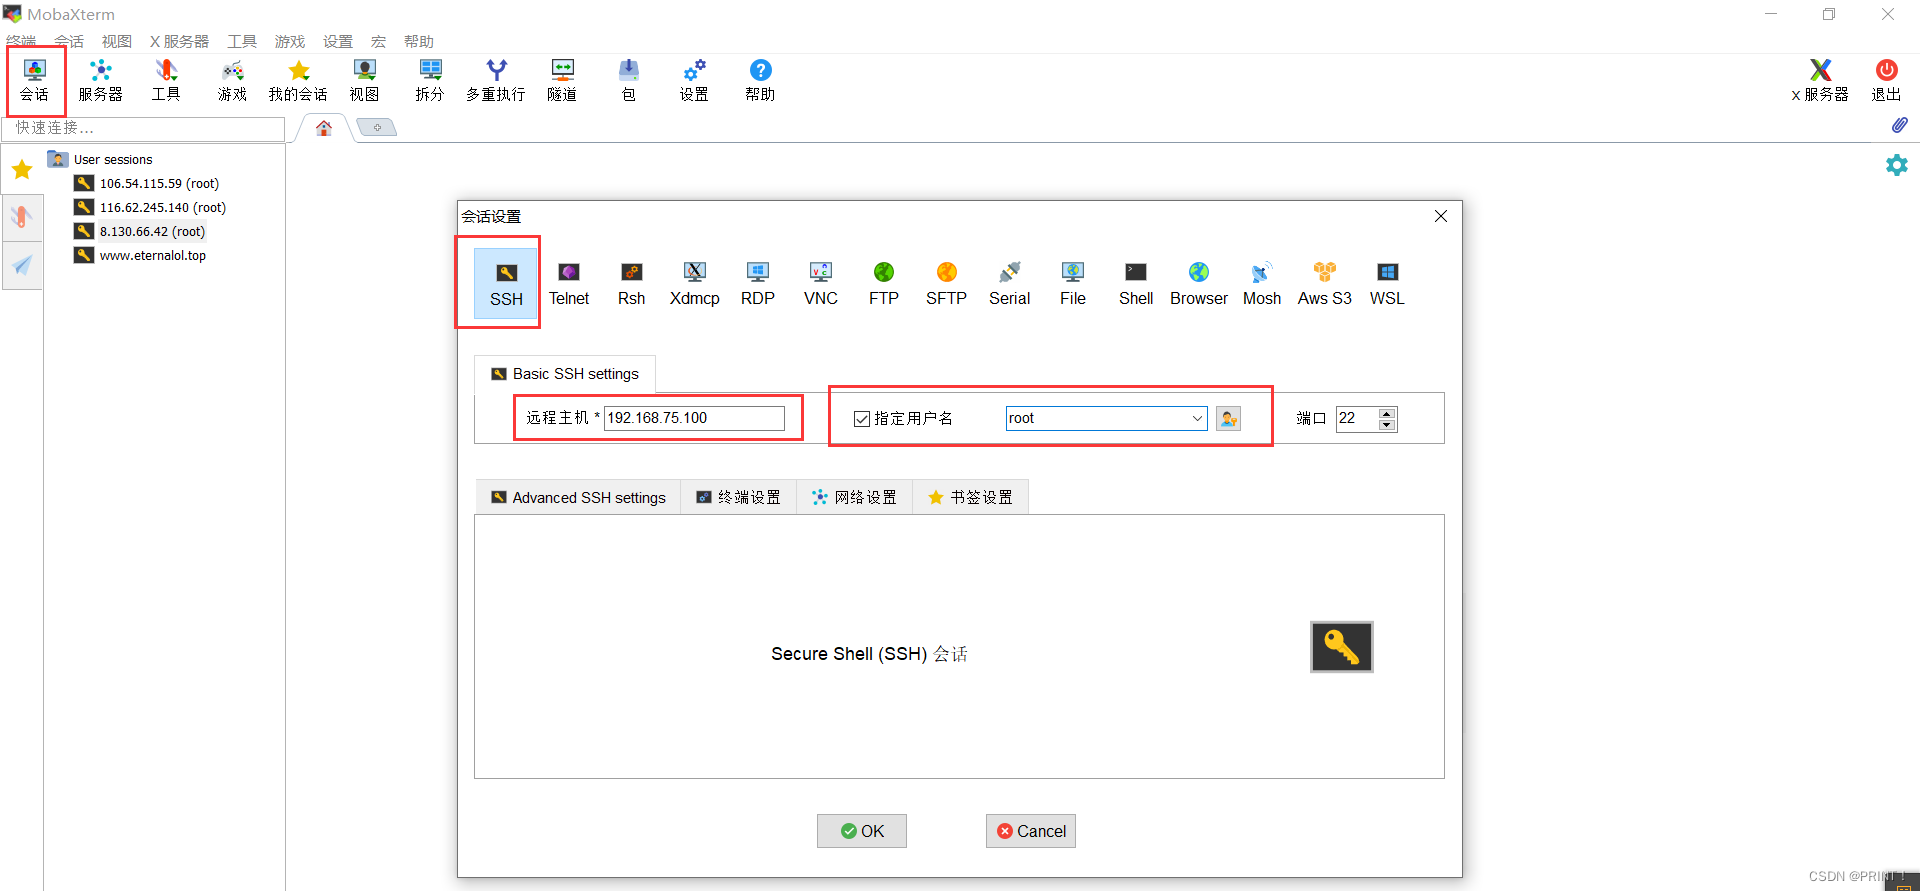
Task: Select the File session type
Action: 1073,283
